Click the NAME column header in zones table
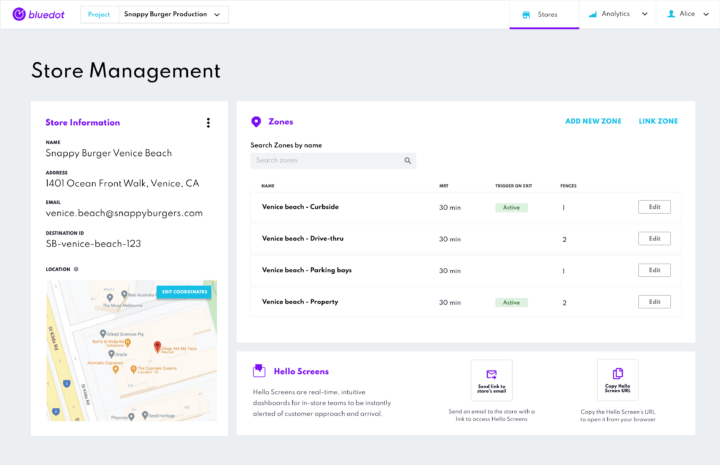This screenshot has height=465, width=720. click(x=268, y=186)
